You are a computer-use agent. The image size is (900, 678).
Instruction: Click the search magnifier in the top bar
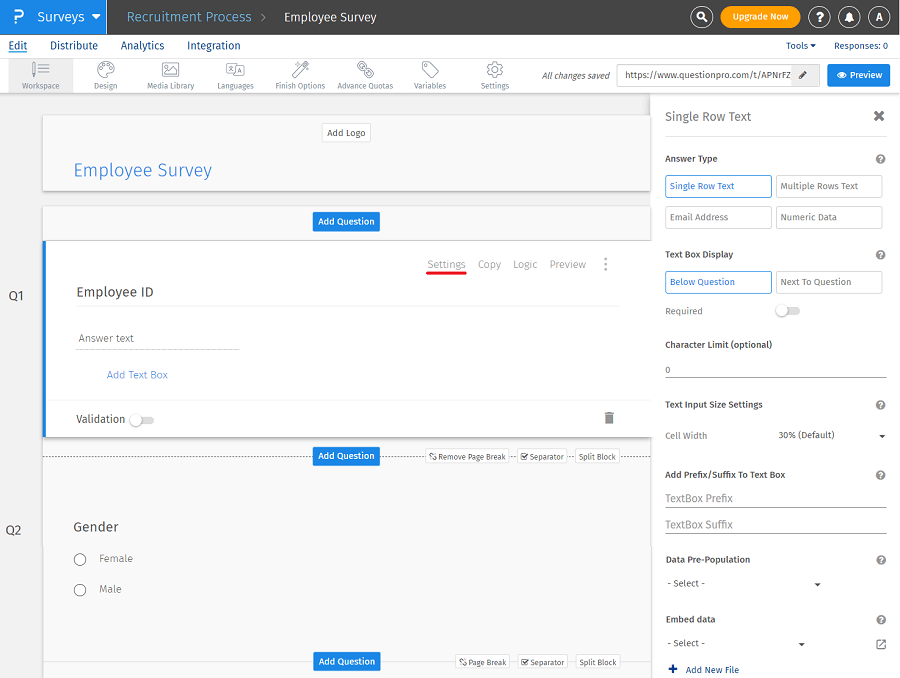pos(701,17)
